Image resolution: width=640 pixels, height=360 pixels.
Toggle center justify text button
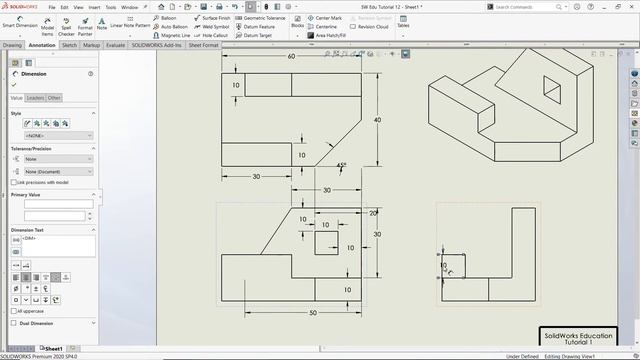coord(26,278)
